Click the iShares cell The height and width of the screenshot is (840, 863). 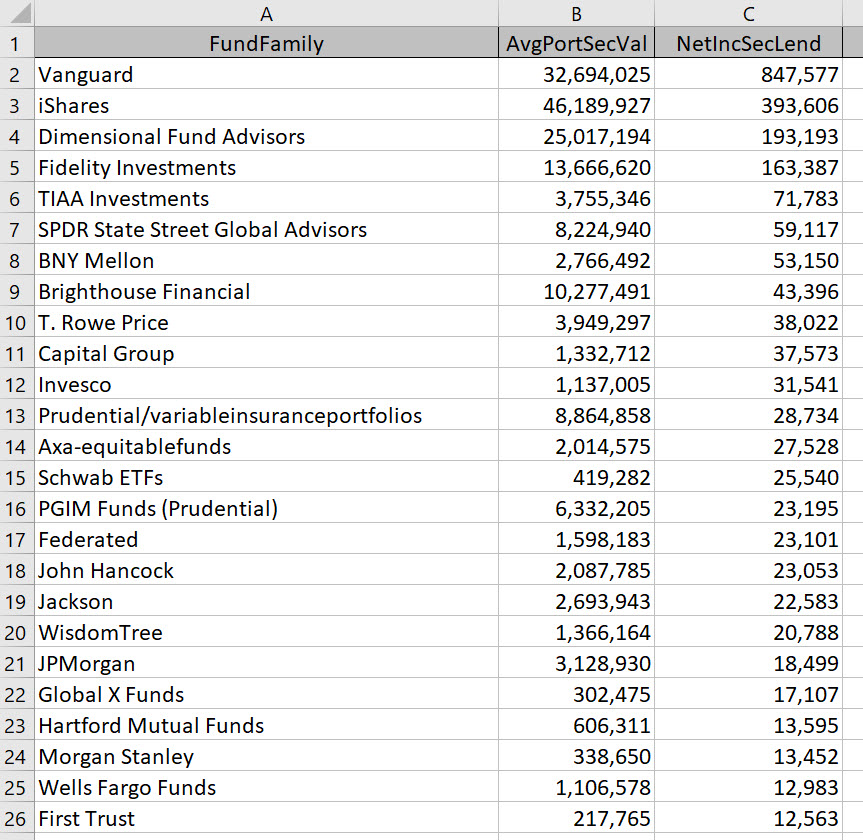(266, 105)
